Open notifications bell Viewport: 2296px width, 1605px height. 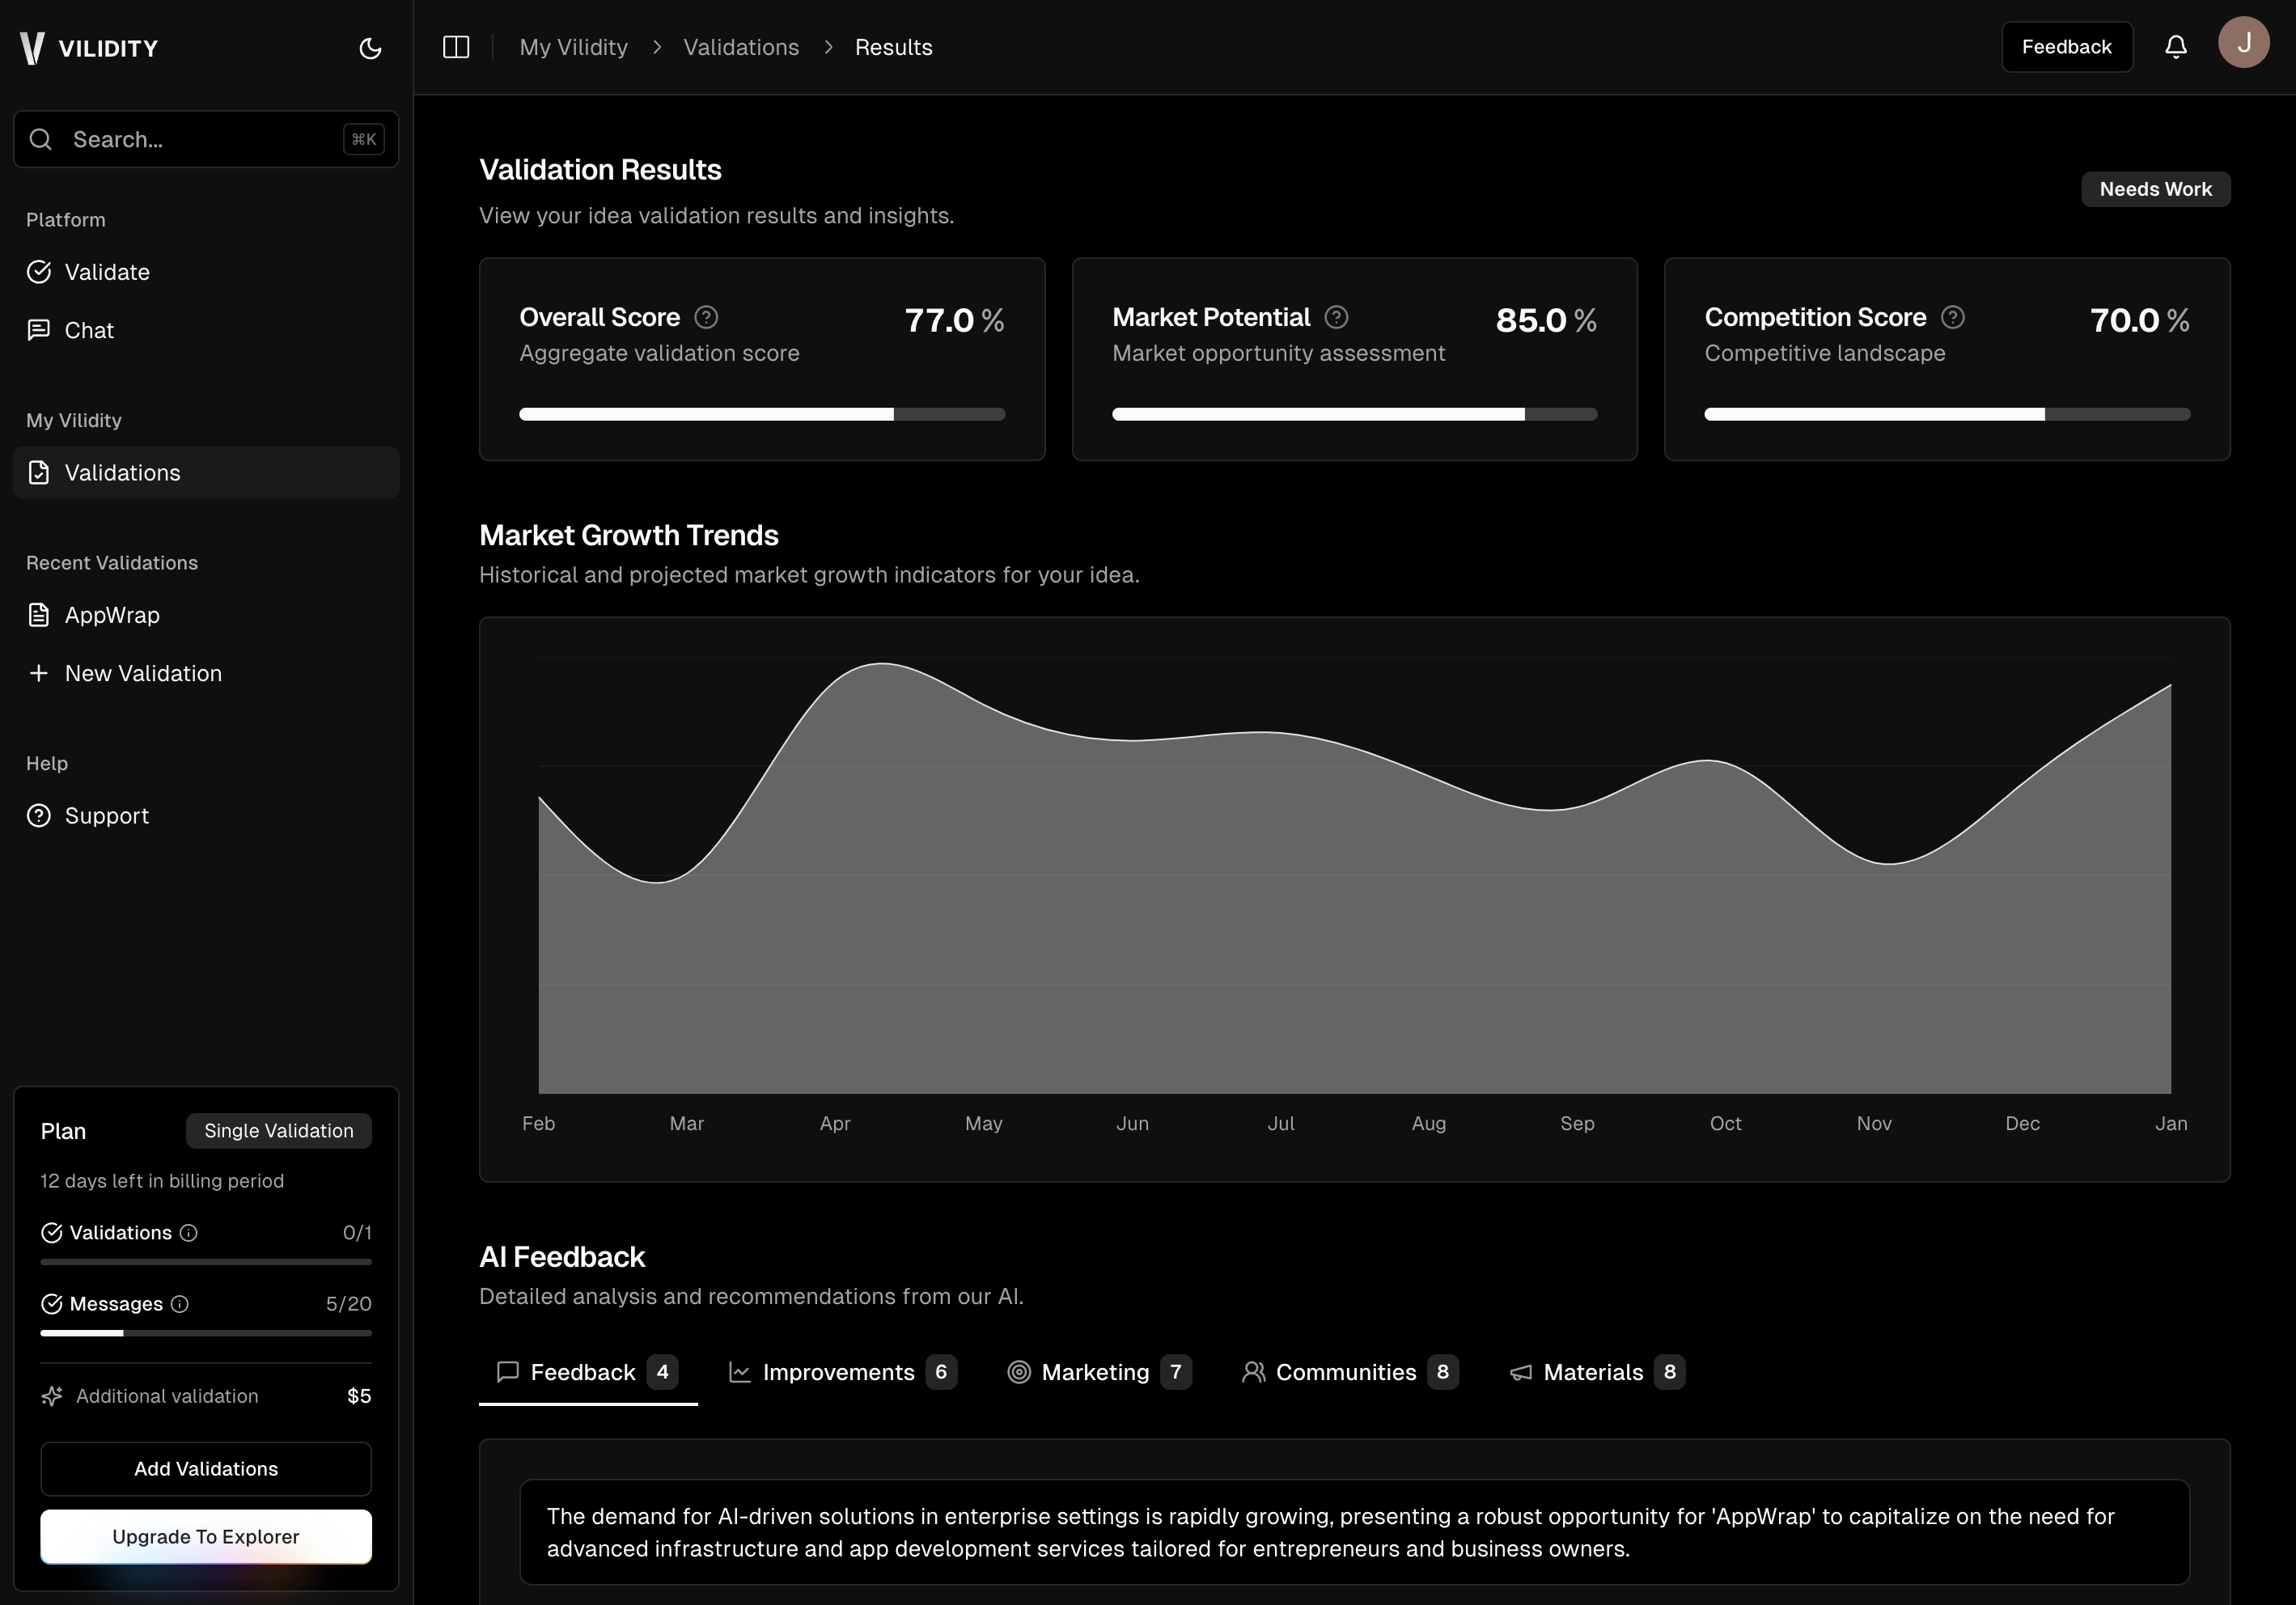pos(2176,46)
